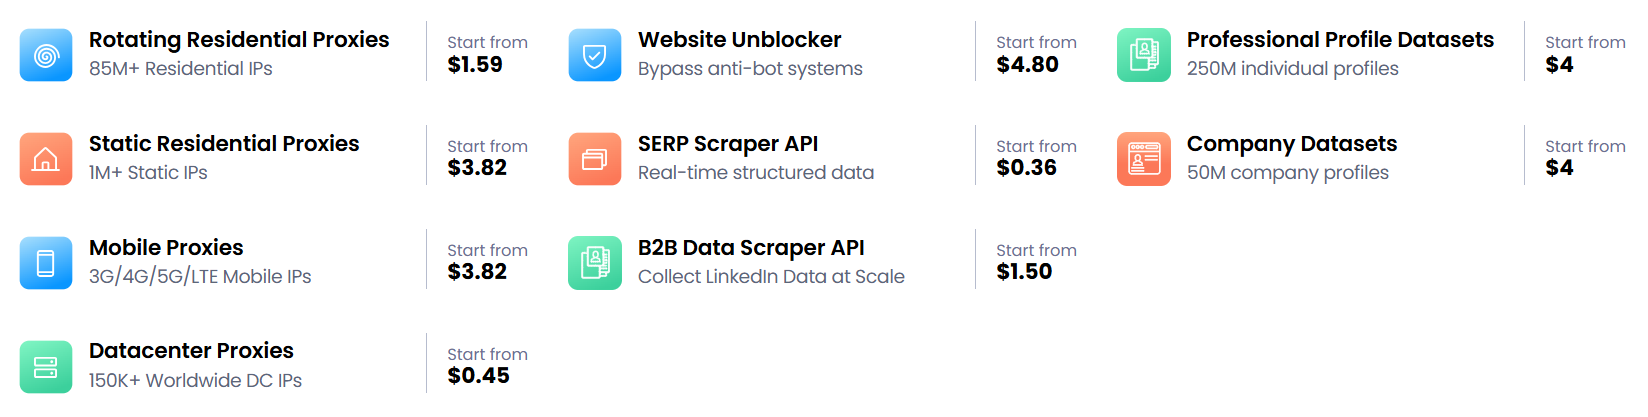This screenshot has width=1648, height=417.
Task: Click the $0.36 SERP Scraper price
Action: 1026,168
